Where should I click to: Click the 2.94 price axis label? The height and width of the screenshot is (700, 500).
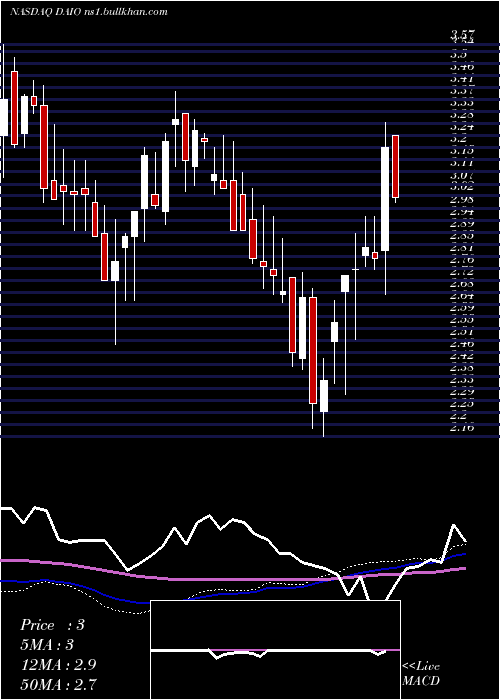point(463,211)
